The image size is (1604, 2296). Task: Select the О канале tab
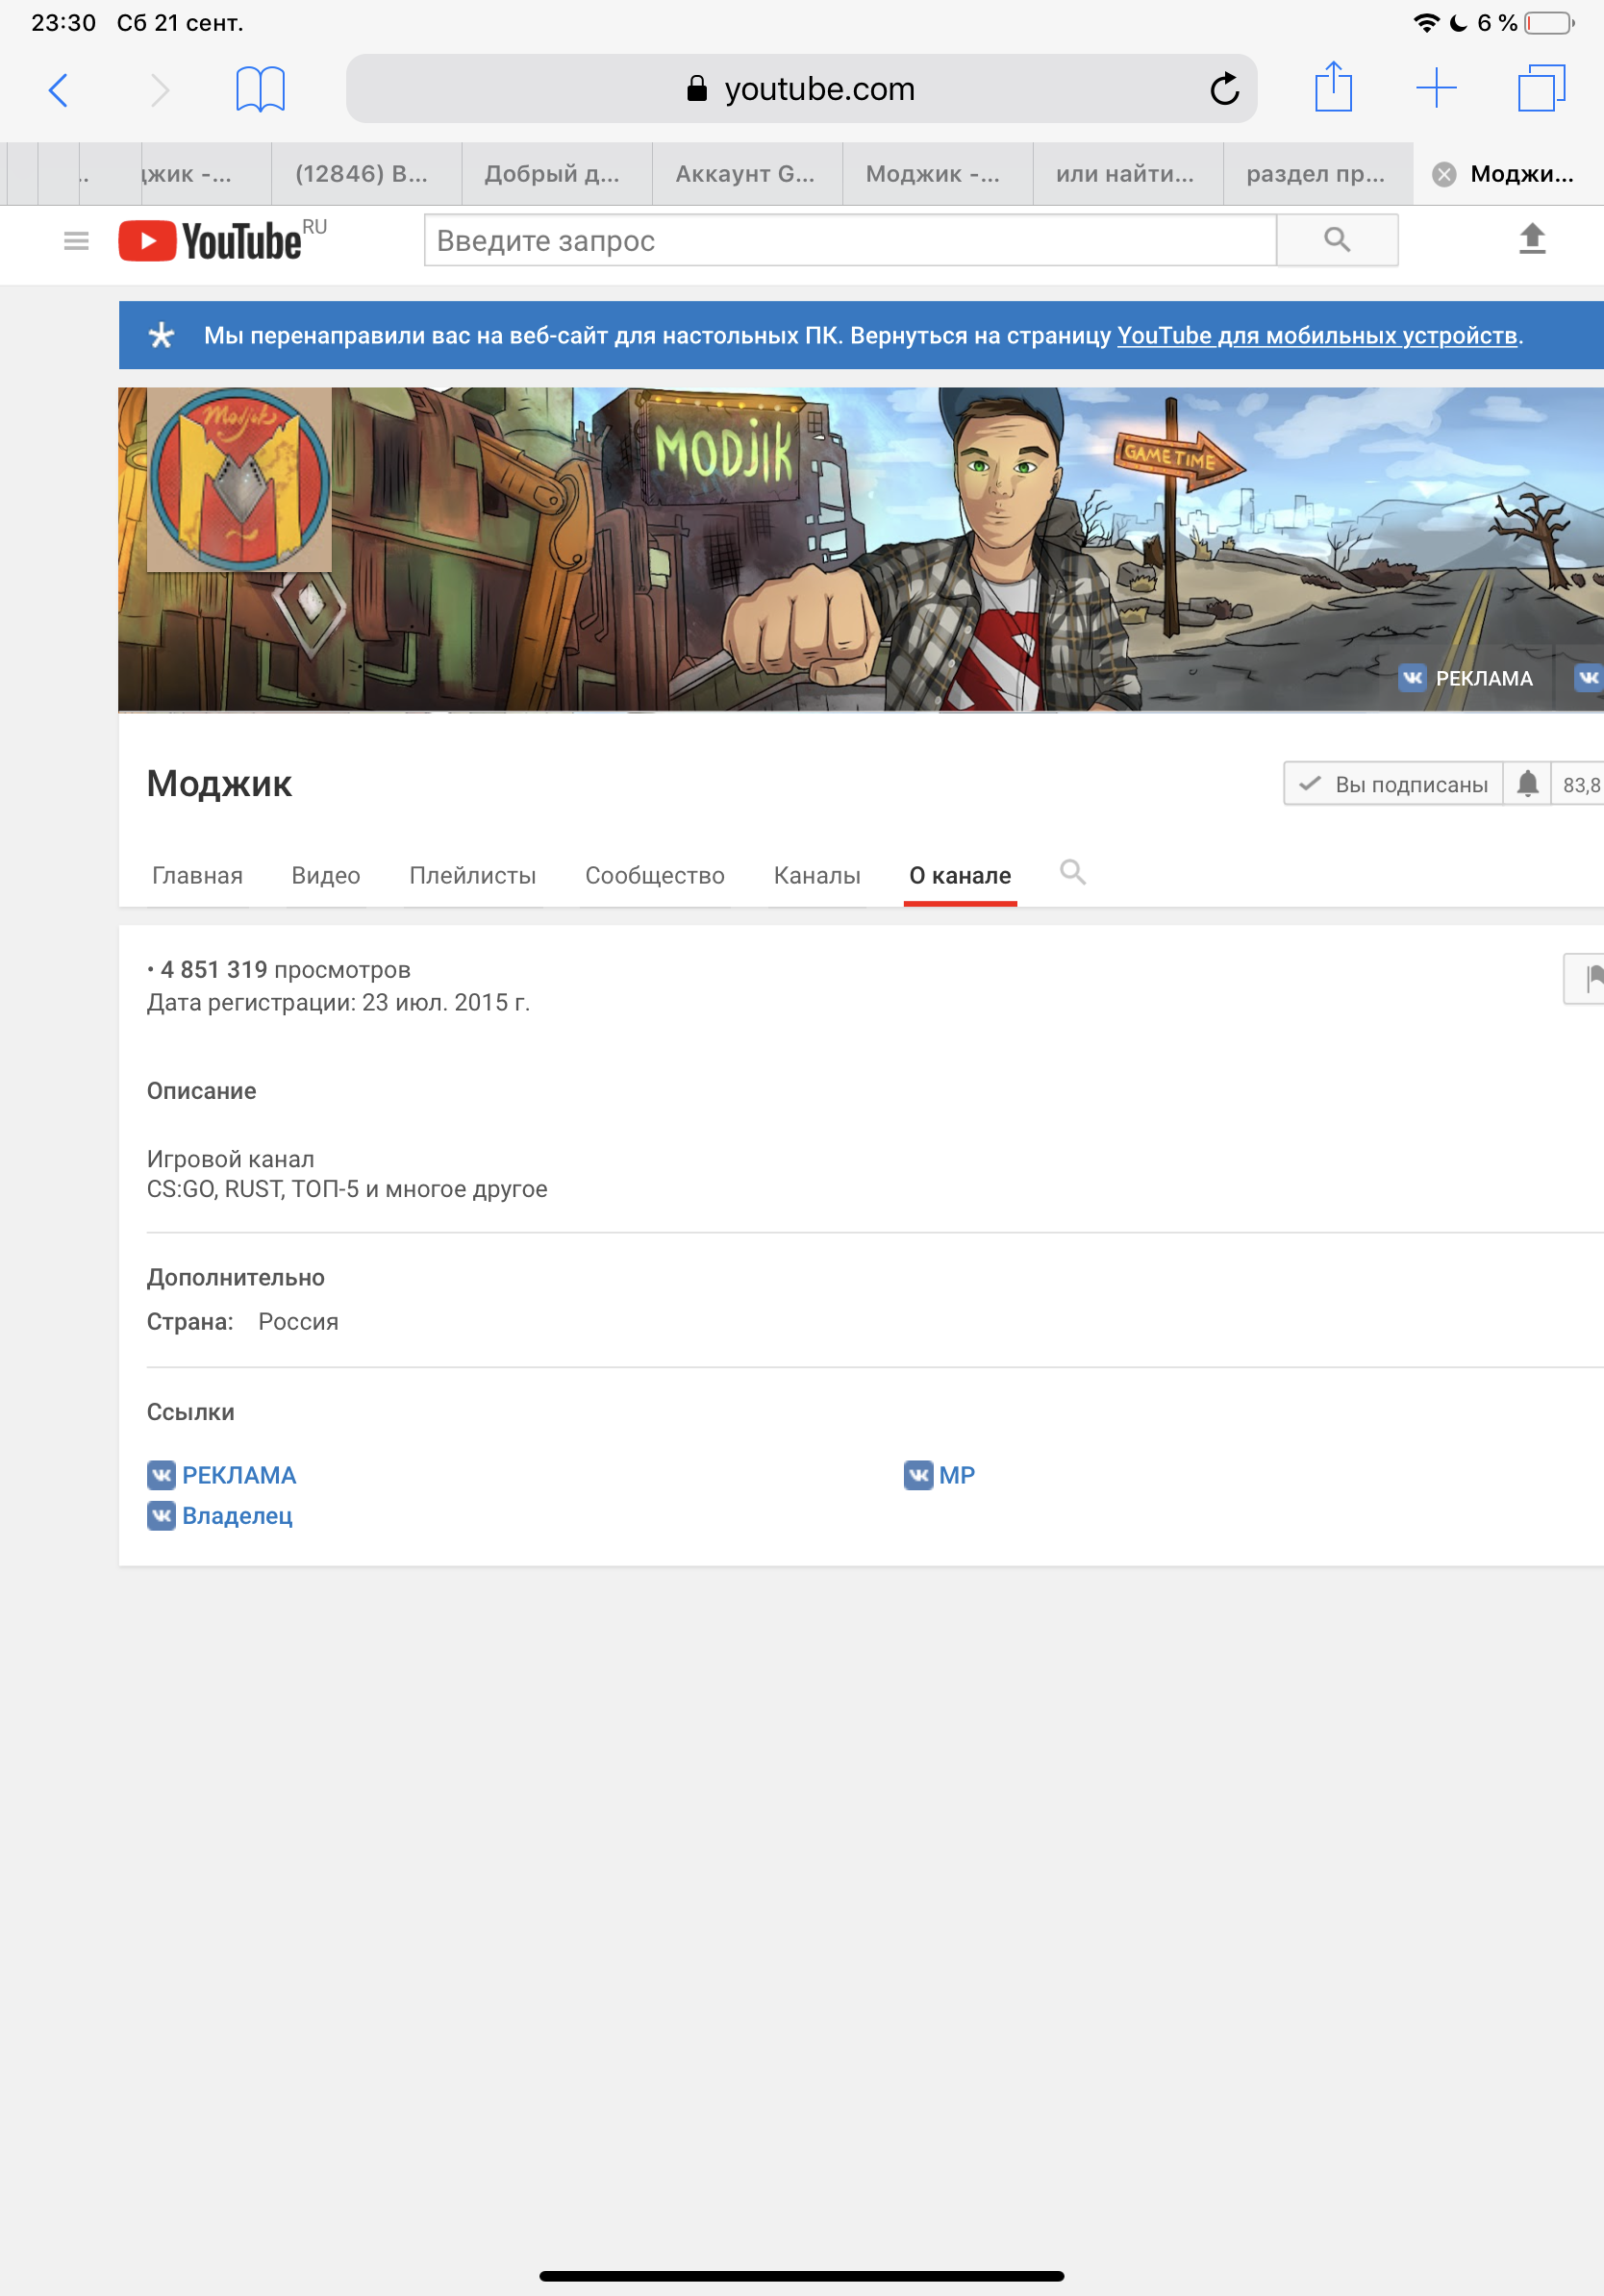pyautogui.click(x=960, y=876)
